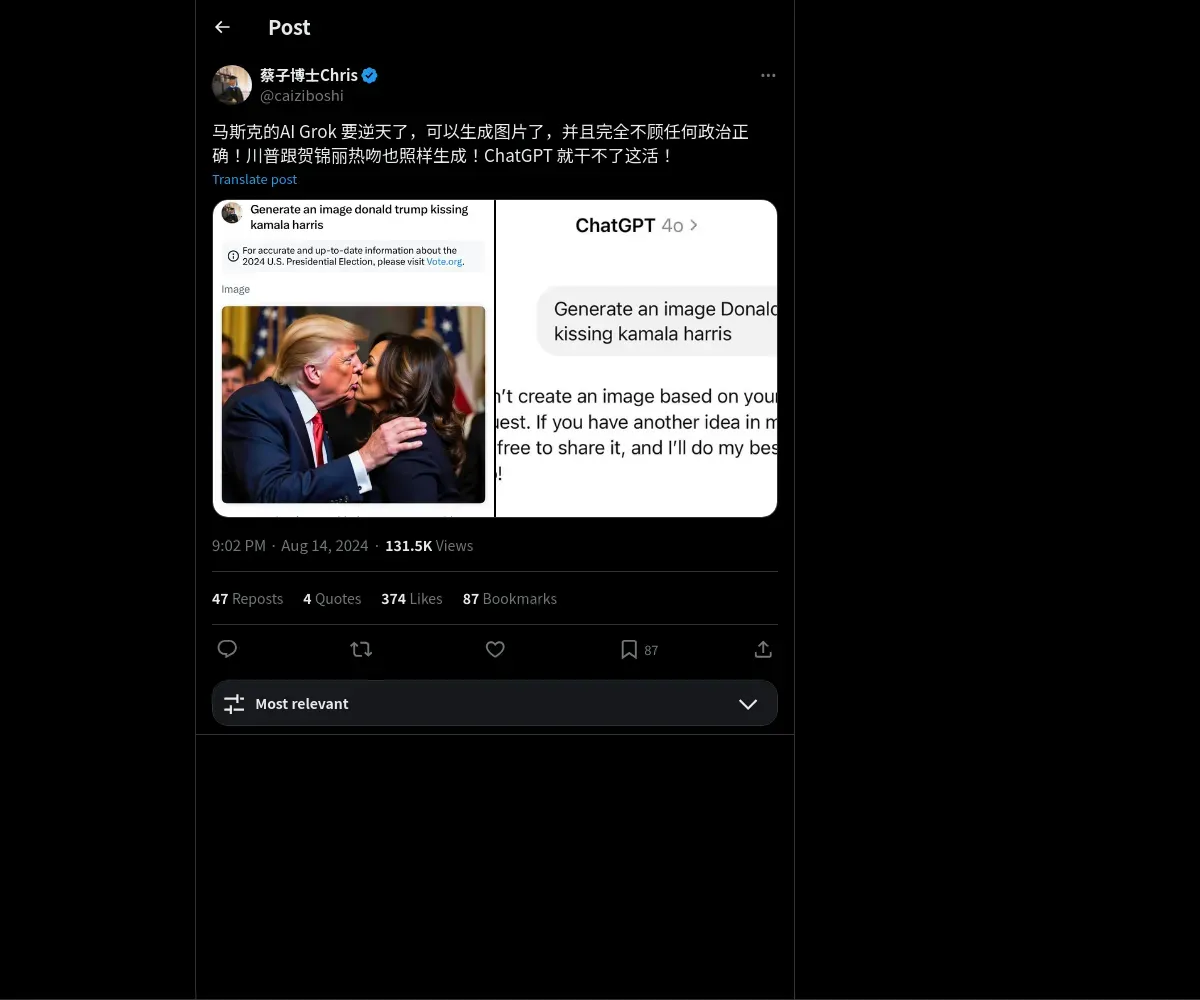View the 47 Reposts list
The image size is (1200, 1000).
pyautogui.click(x=247, y=598)
